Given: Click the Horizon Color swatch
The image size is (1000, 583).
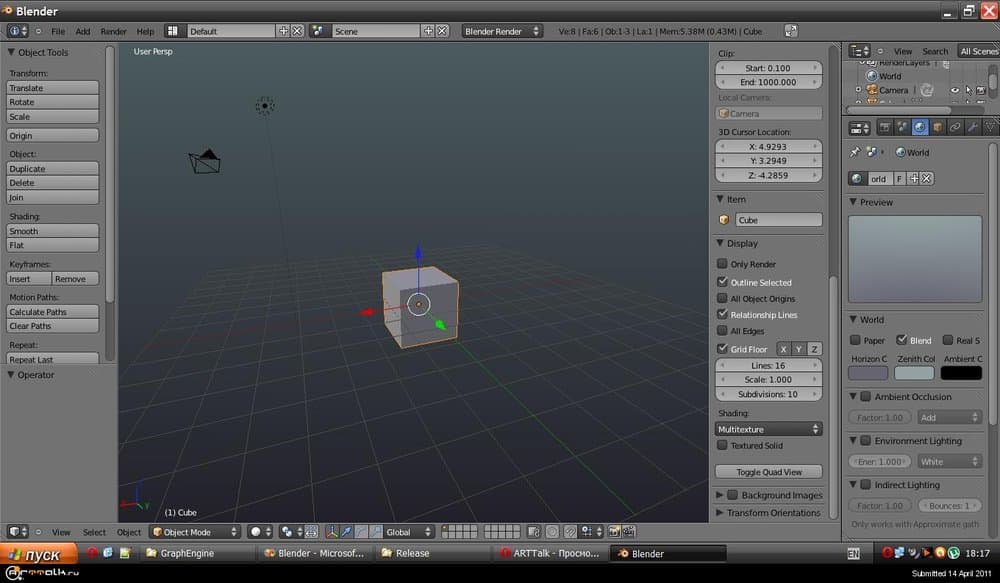Looking at the screenshot, I should coord(868,373).
